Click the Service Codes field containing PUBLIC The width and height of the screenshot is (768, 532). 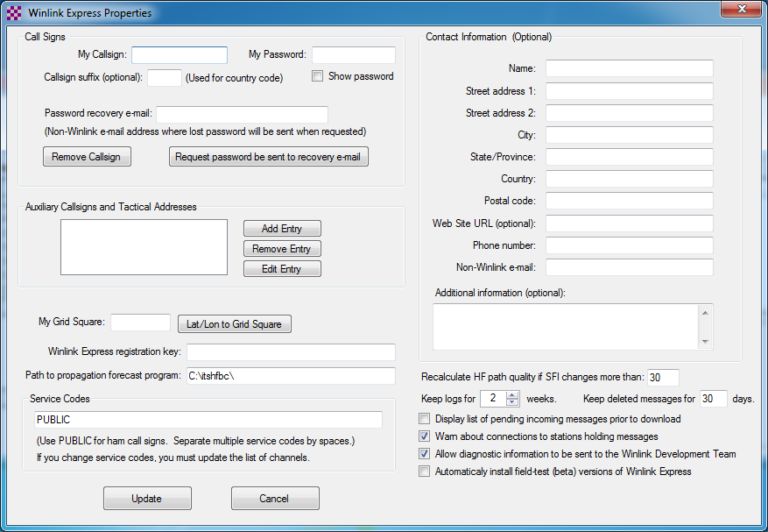[x=209, y=420]
